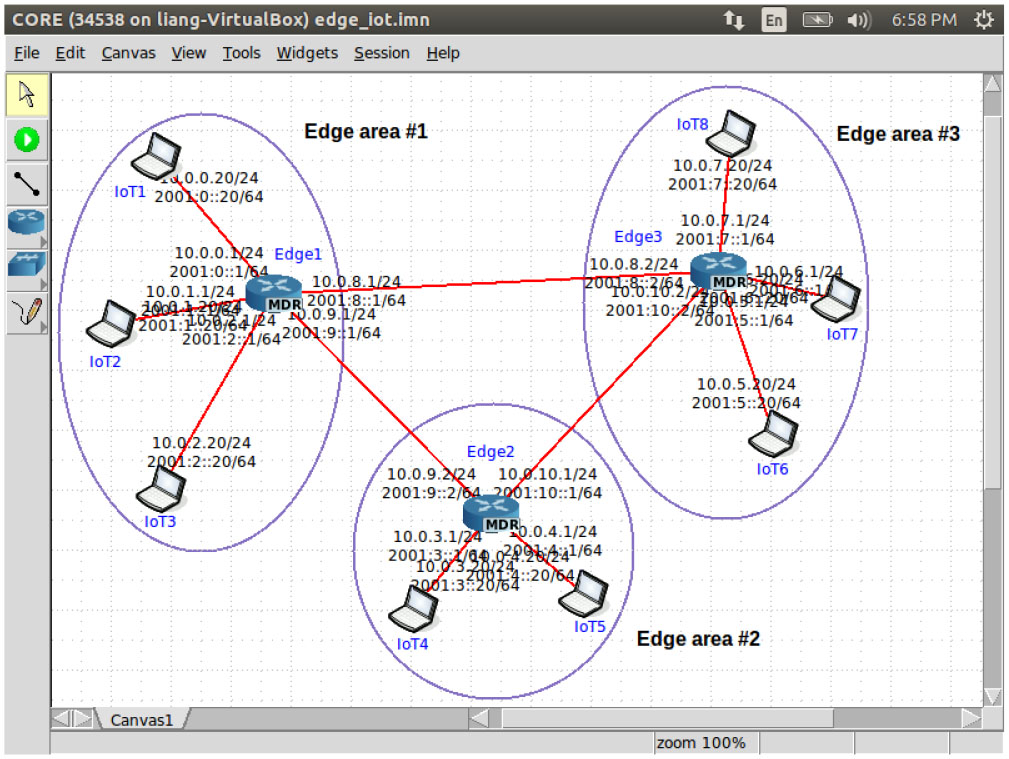The height and width of the screenshot is (759, 1009).
Task: Click the Edge1 MDR router node
Action: point(272,293)
